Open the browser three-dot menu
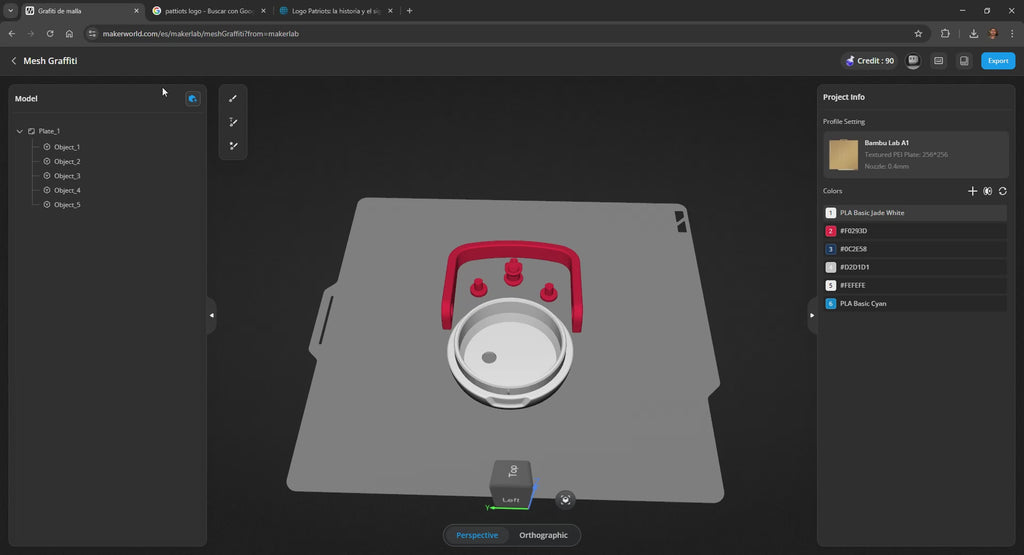1024x555 pixels. click(1012, 33)
